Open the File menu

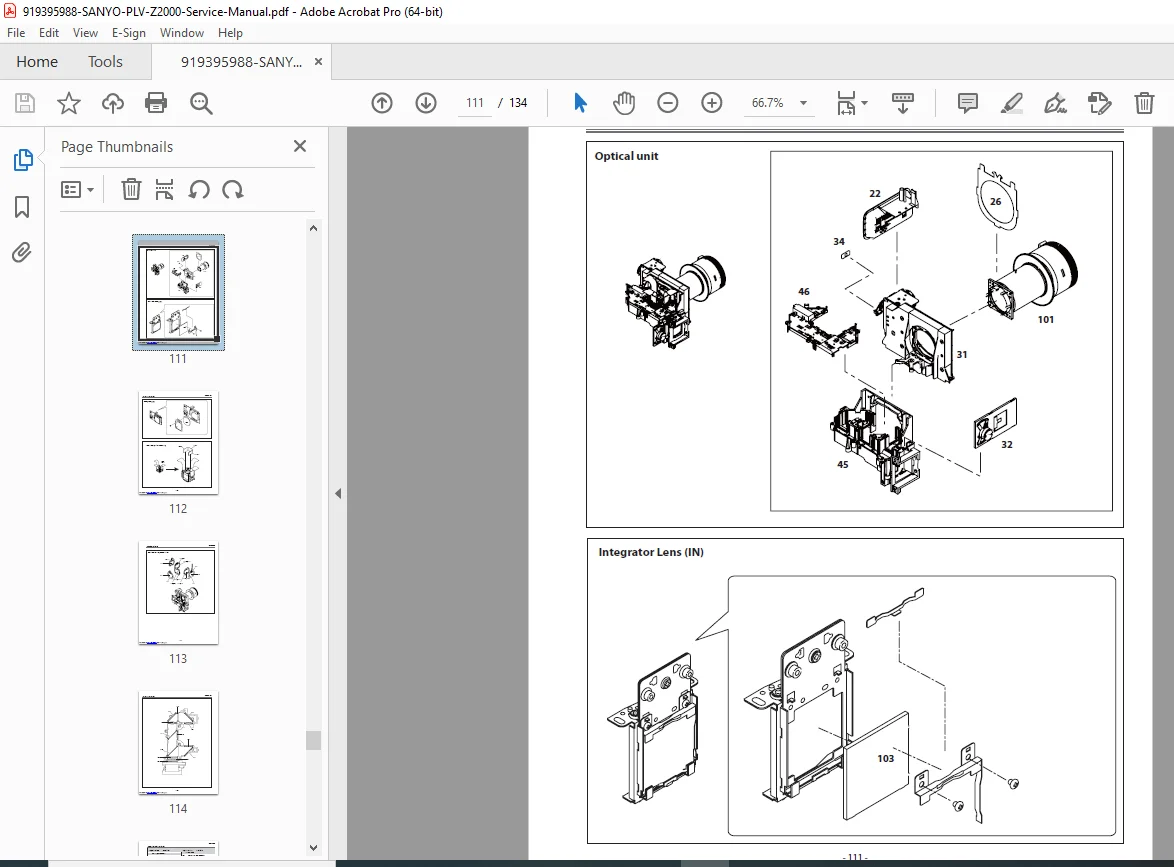(16, 33)
